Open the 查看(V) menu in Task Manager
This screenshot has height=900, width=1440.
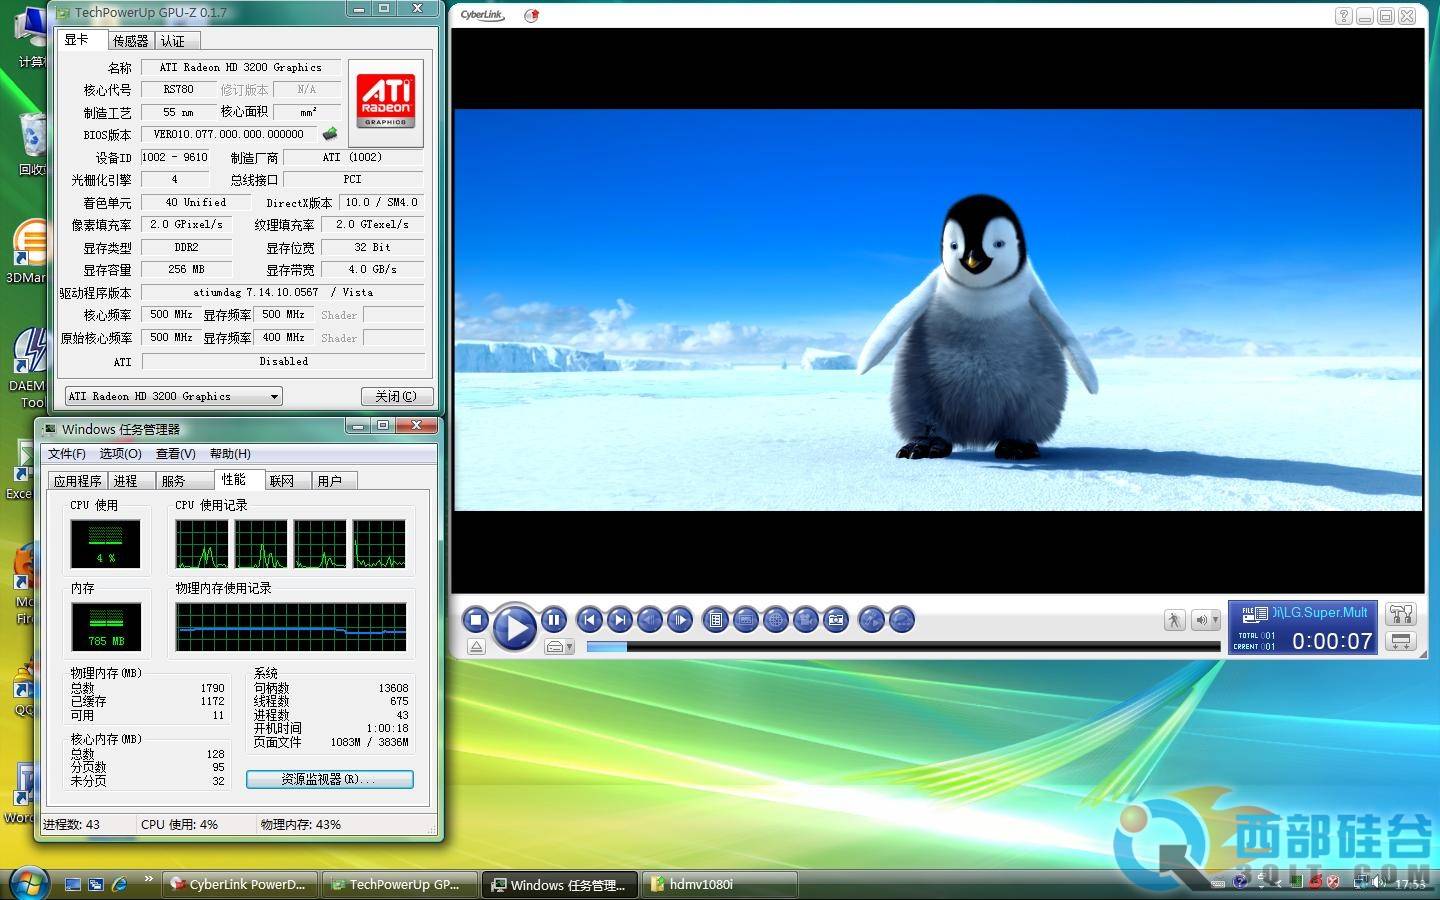click(176, 454)
